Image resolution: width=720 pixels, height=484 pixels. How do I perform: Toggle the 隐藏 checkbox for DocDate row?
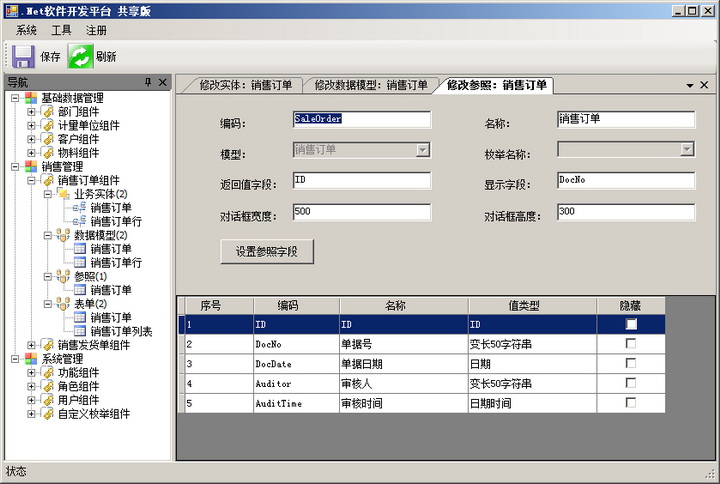(x=631, y=363)
